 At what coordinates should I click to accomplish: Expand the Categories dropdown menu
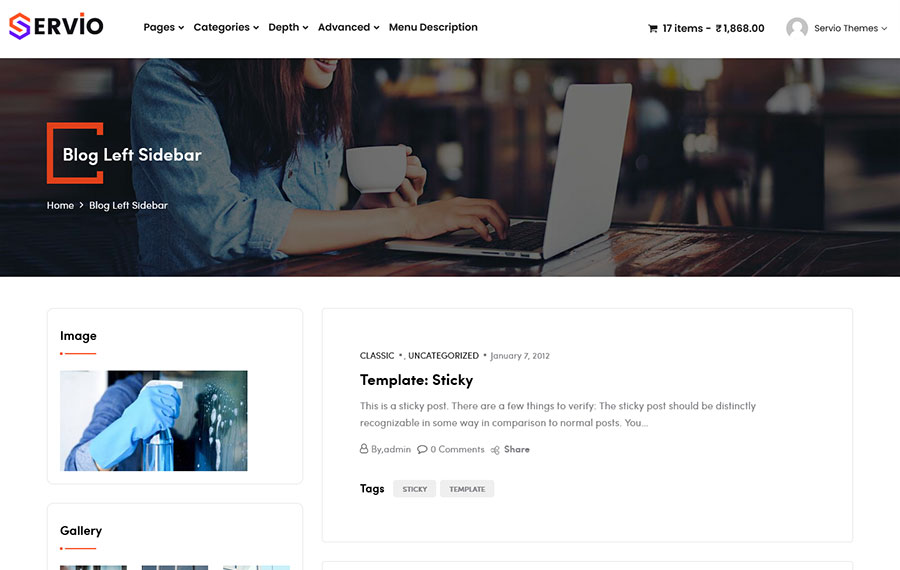pos(226,28)
